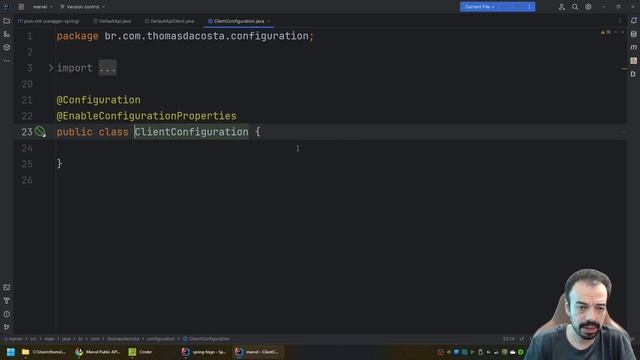Close the ClientConfiguration.java tab
Image resolution: width=640 pixels, height=360 pixels.
[x=269, y=21]
